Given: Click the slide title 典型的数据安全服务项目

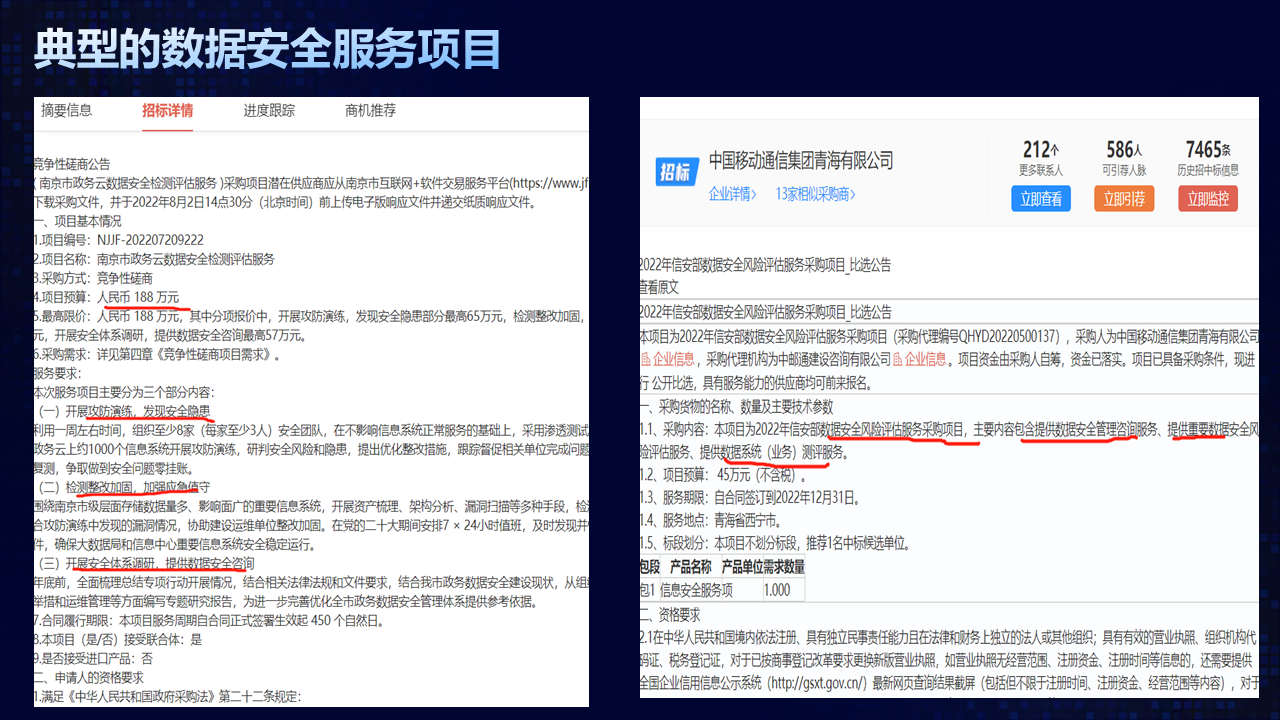Looking at the screenshot, I should tap(267, 48).
